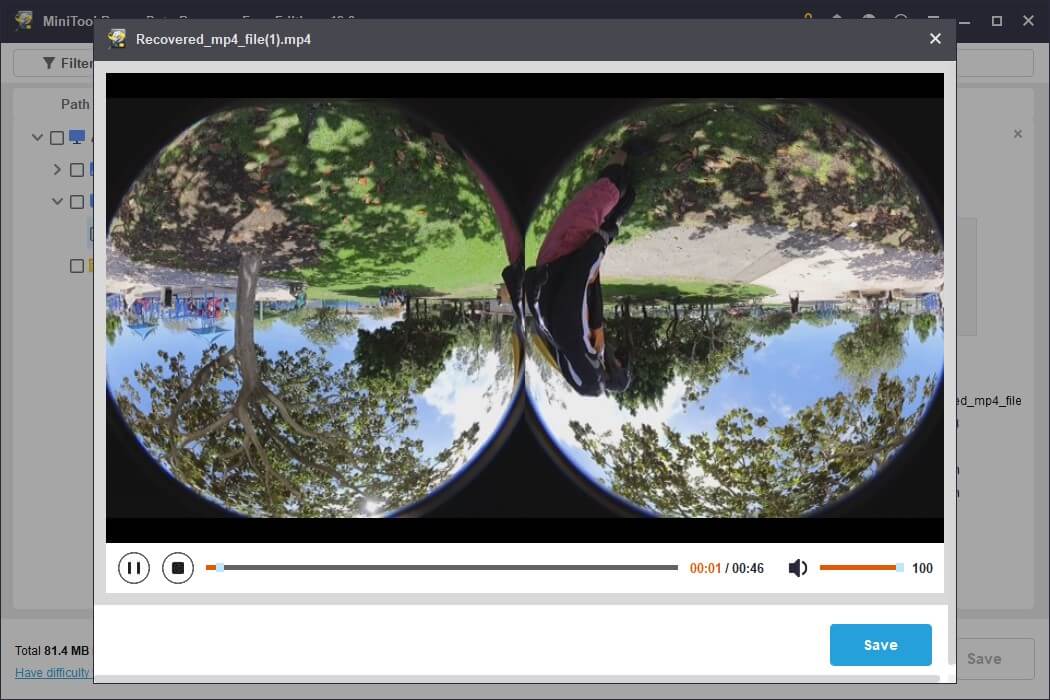This screenshot has width=1050, height=700.
Task: Enable the collapsed partition's checkbox
Action: pos(78,169)
